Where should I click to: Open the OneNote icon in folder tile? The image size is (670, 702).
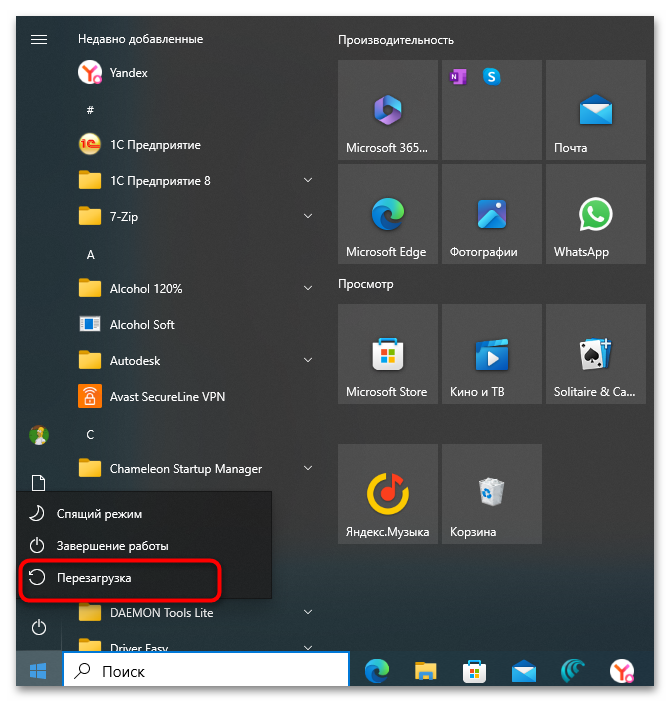(x=458, y=77)
